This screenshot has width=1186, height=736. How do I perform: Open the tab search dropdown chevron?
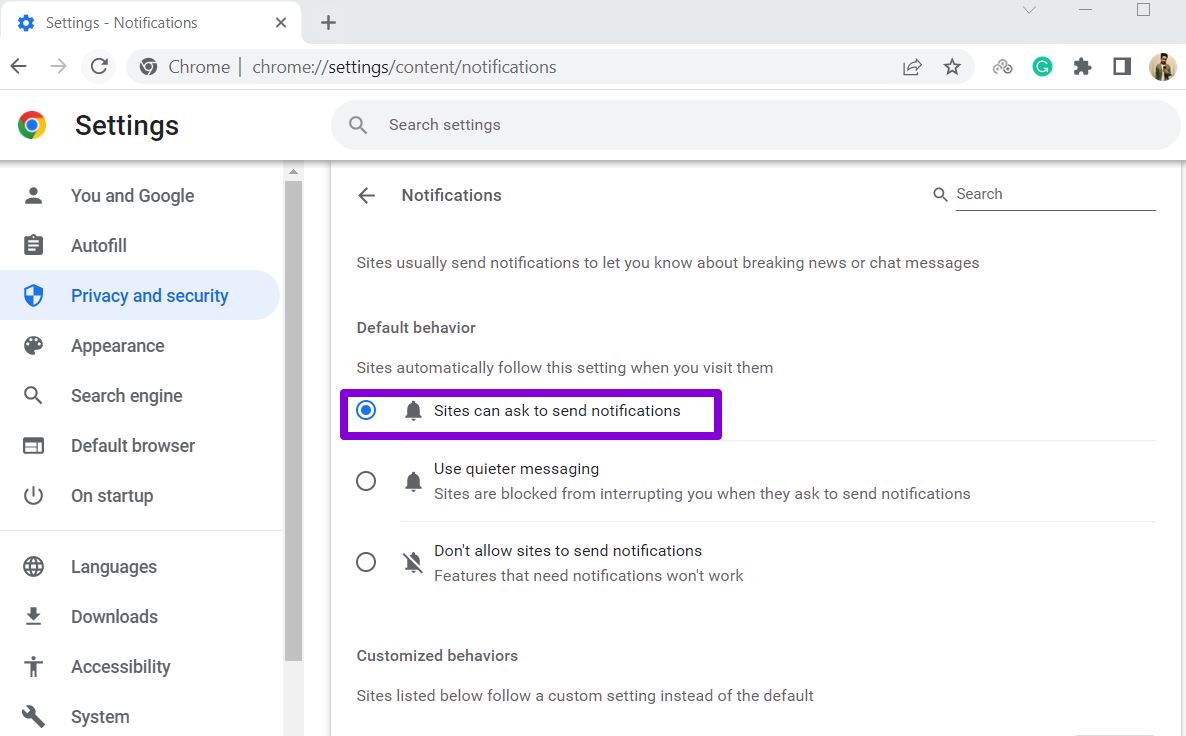pyautogui.click(x=1029, y=10)
